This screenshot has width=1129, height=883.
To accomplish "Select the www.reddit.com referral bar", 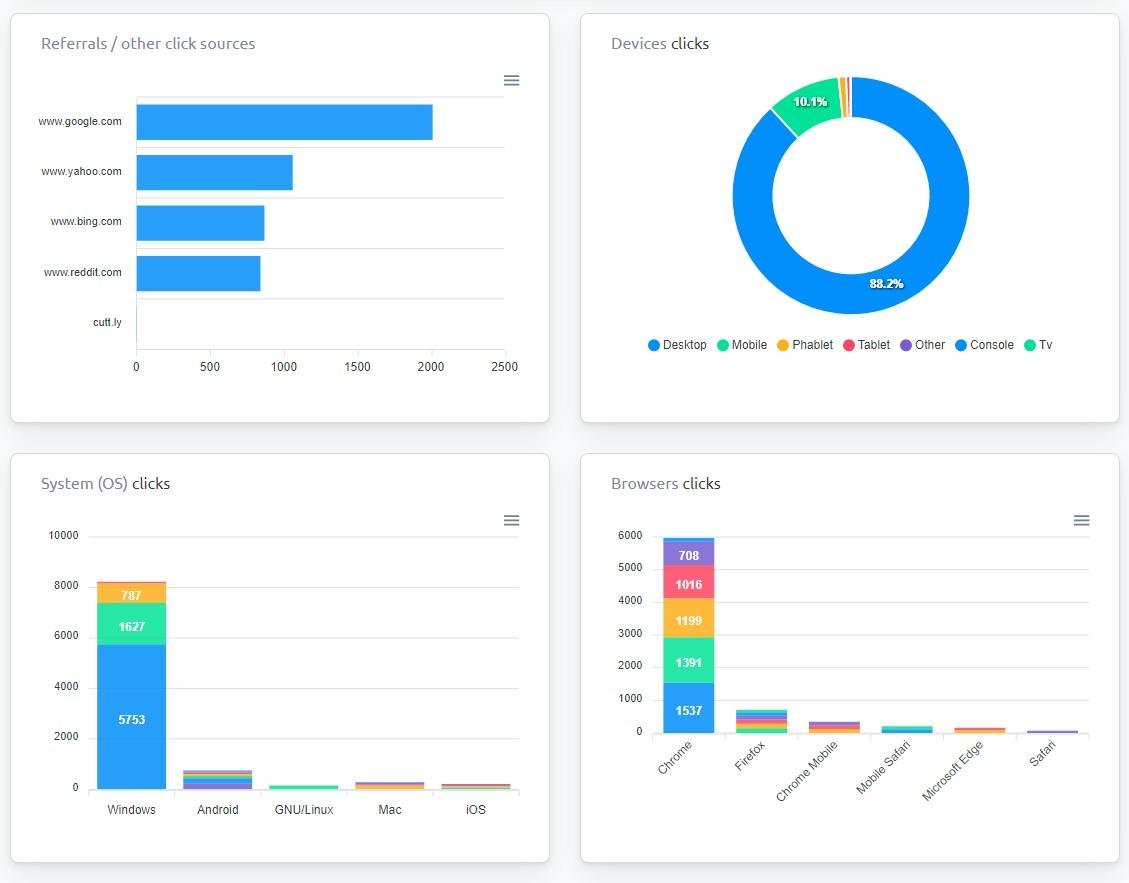I will 198,273.
